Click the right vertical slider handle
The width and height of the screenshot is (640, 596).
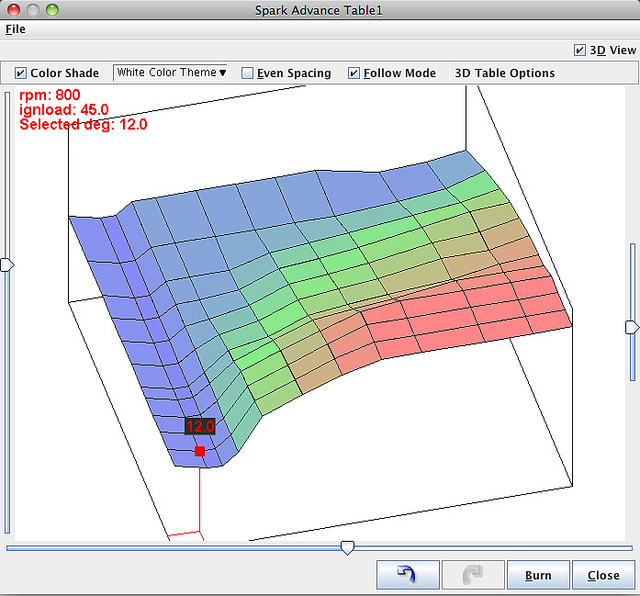(x=631, y=327)
